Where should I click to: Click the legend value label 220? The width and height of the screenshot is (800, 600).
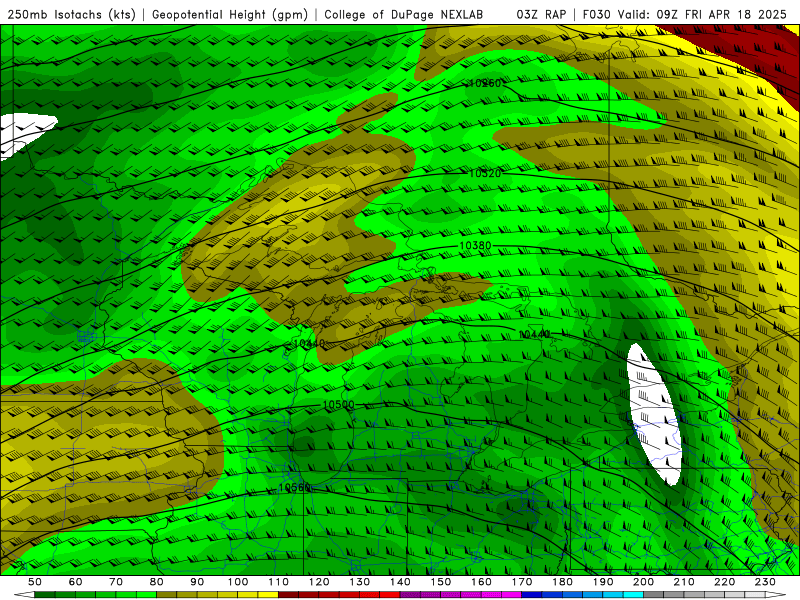pyautogui.click(x=725, y=582)
